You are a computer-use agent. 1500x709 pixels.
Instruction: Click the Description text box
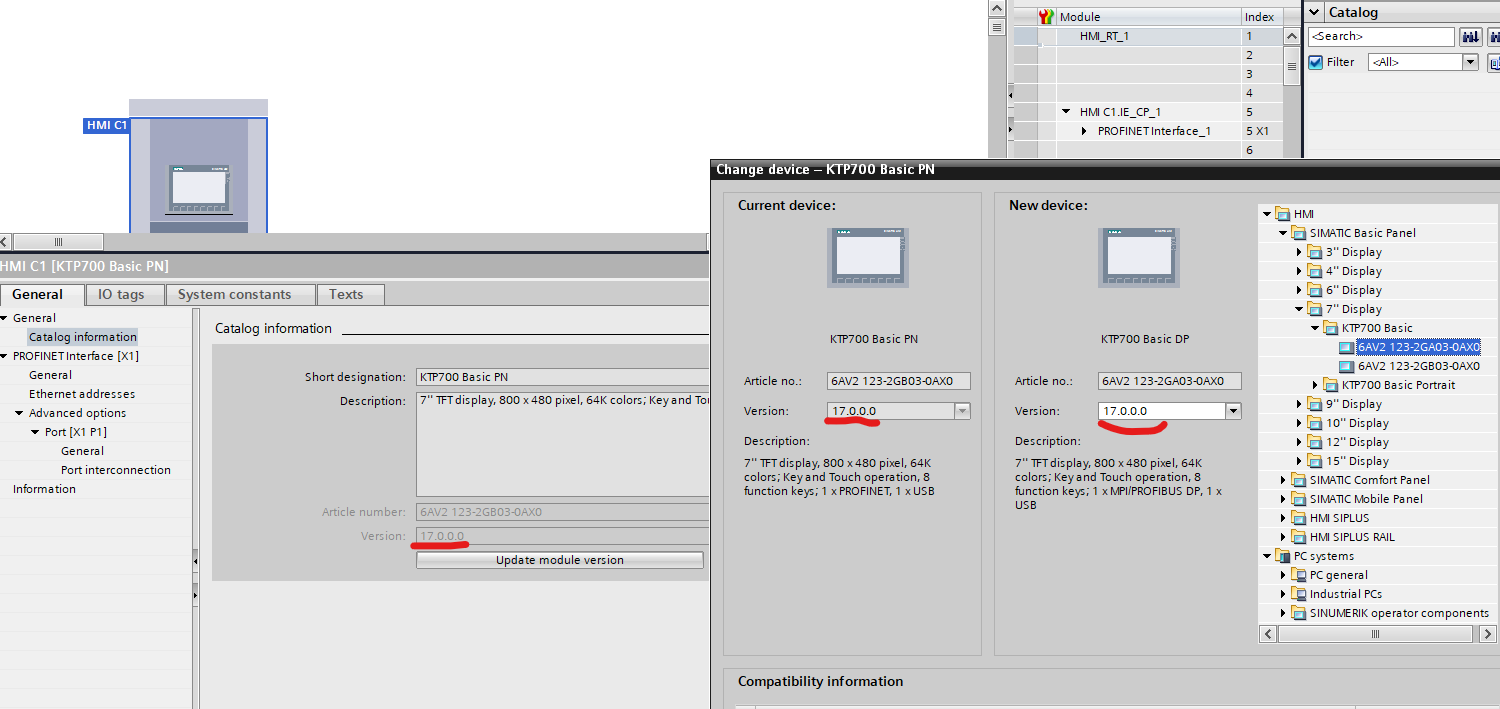[562, 444]
